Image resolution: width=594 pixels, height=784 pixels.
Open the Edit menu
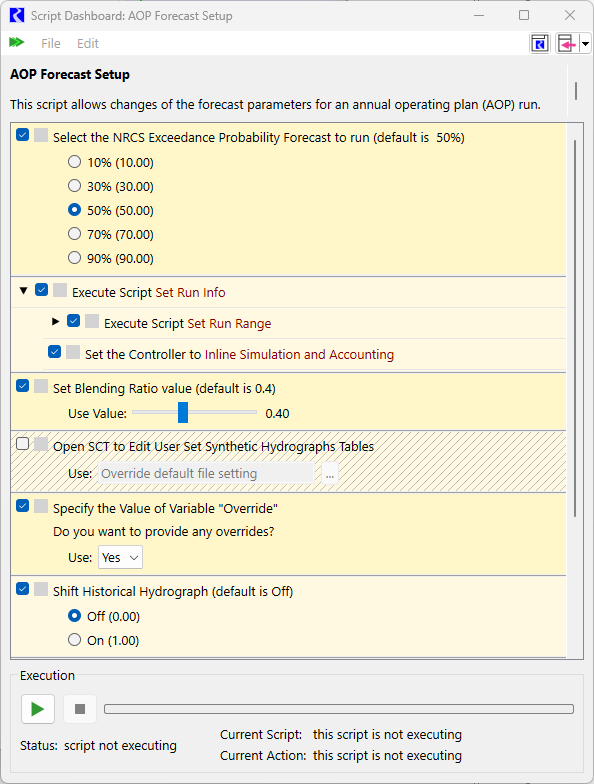[x=88, y=44]
